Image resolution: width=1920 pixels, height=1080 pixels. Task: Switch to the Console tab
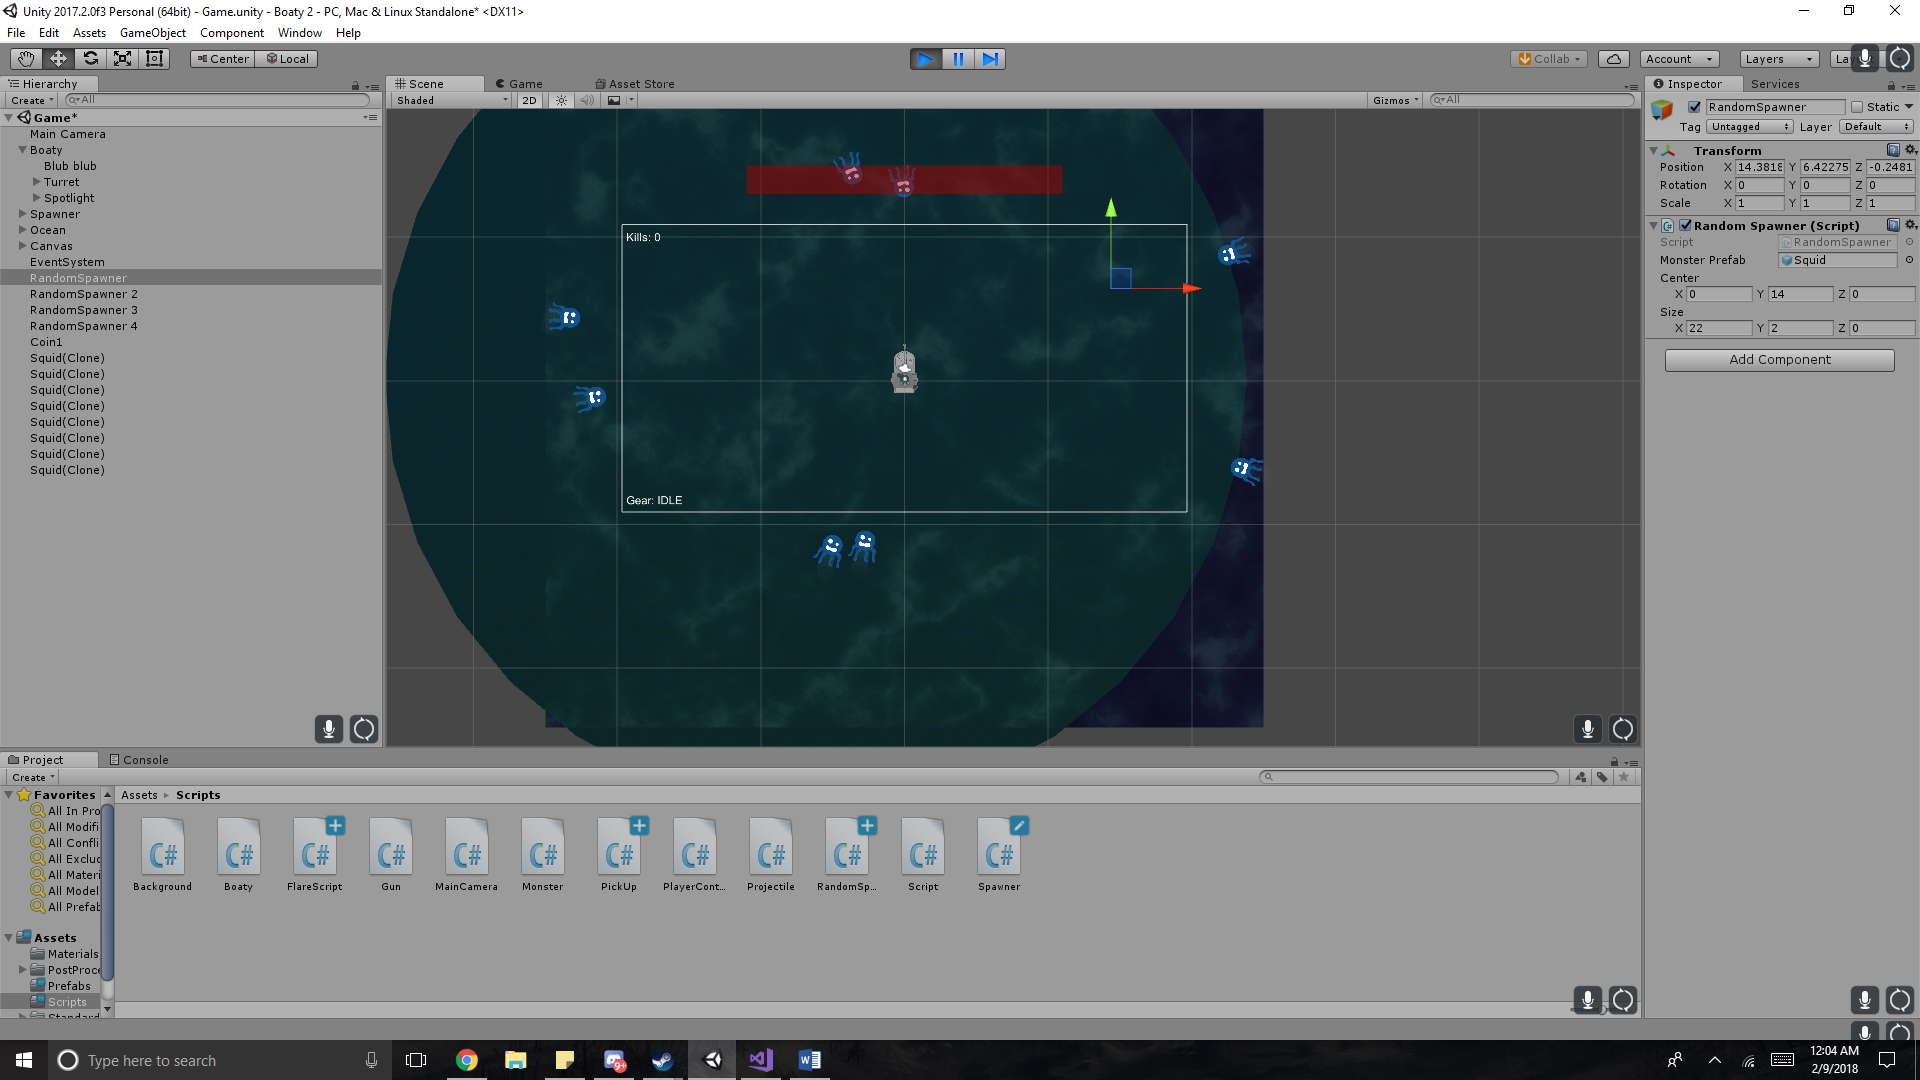tap(139, 760)
